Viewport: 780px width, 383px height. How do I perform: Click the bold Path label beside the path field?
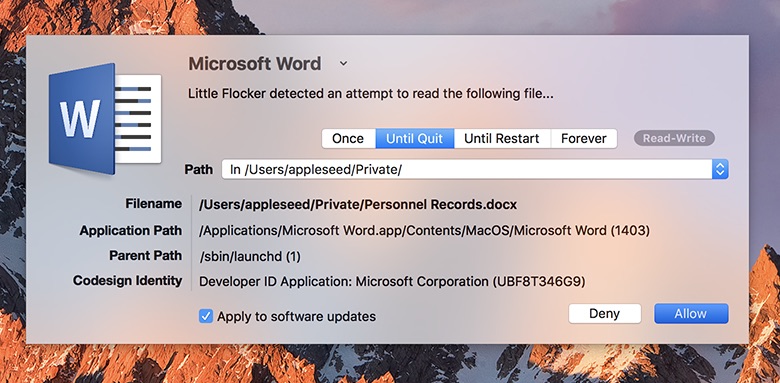tap(198, 170)
